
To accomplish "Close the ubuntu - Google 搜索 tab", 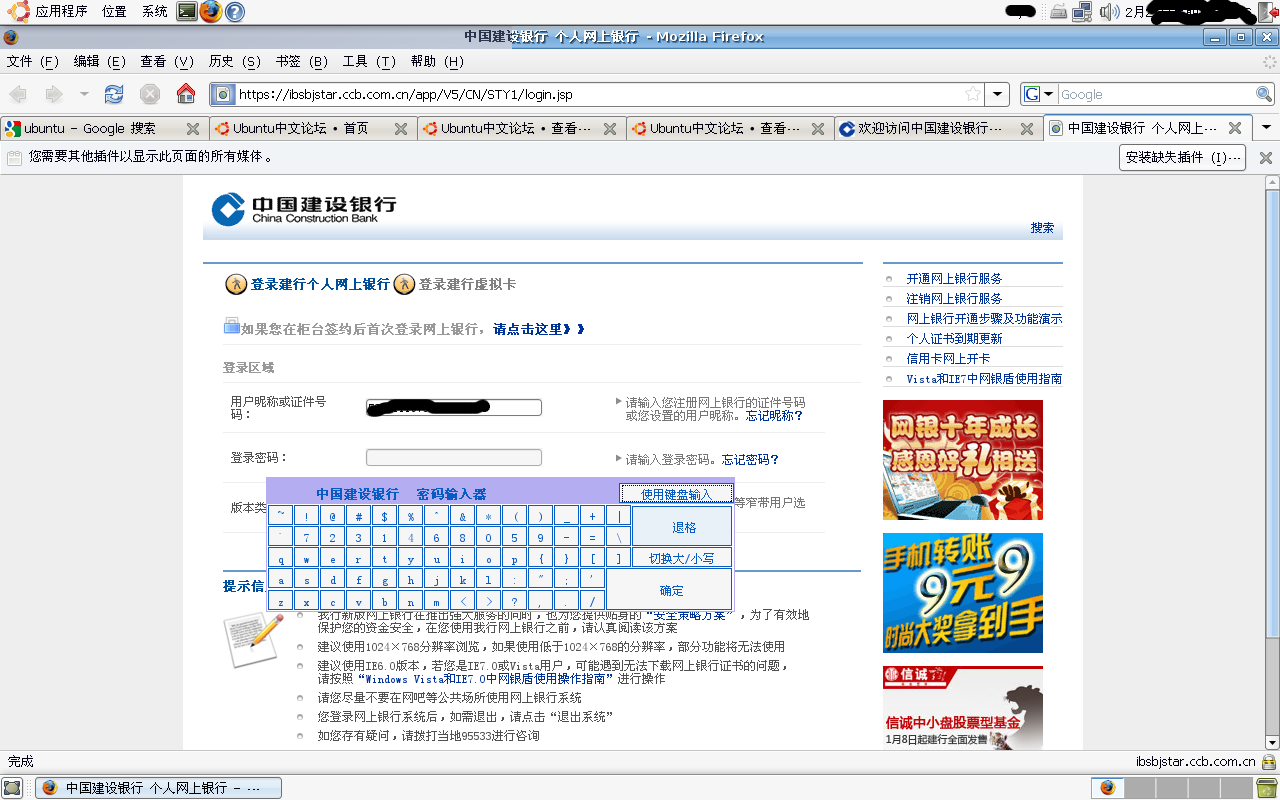I will (x=192, y=128).
